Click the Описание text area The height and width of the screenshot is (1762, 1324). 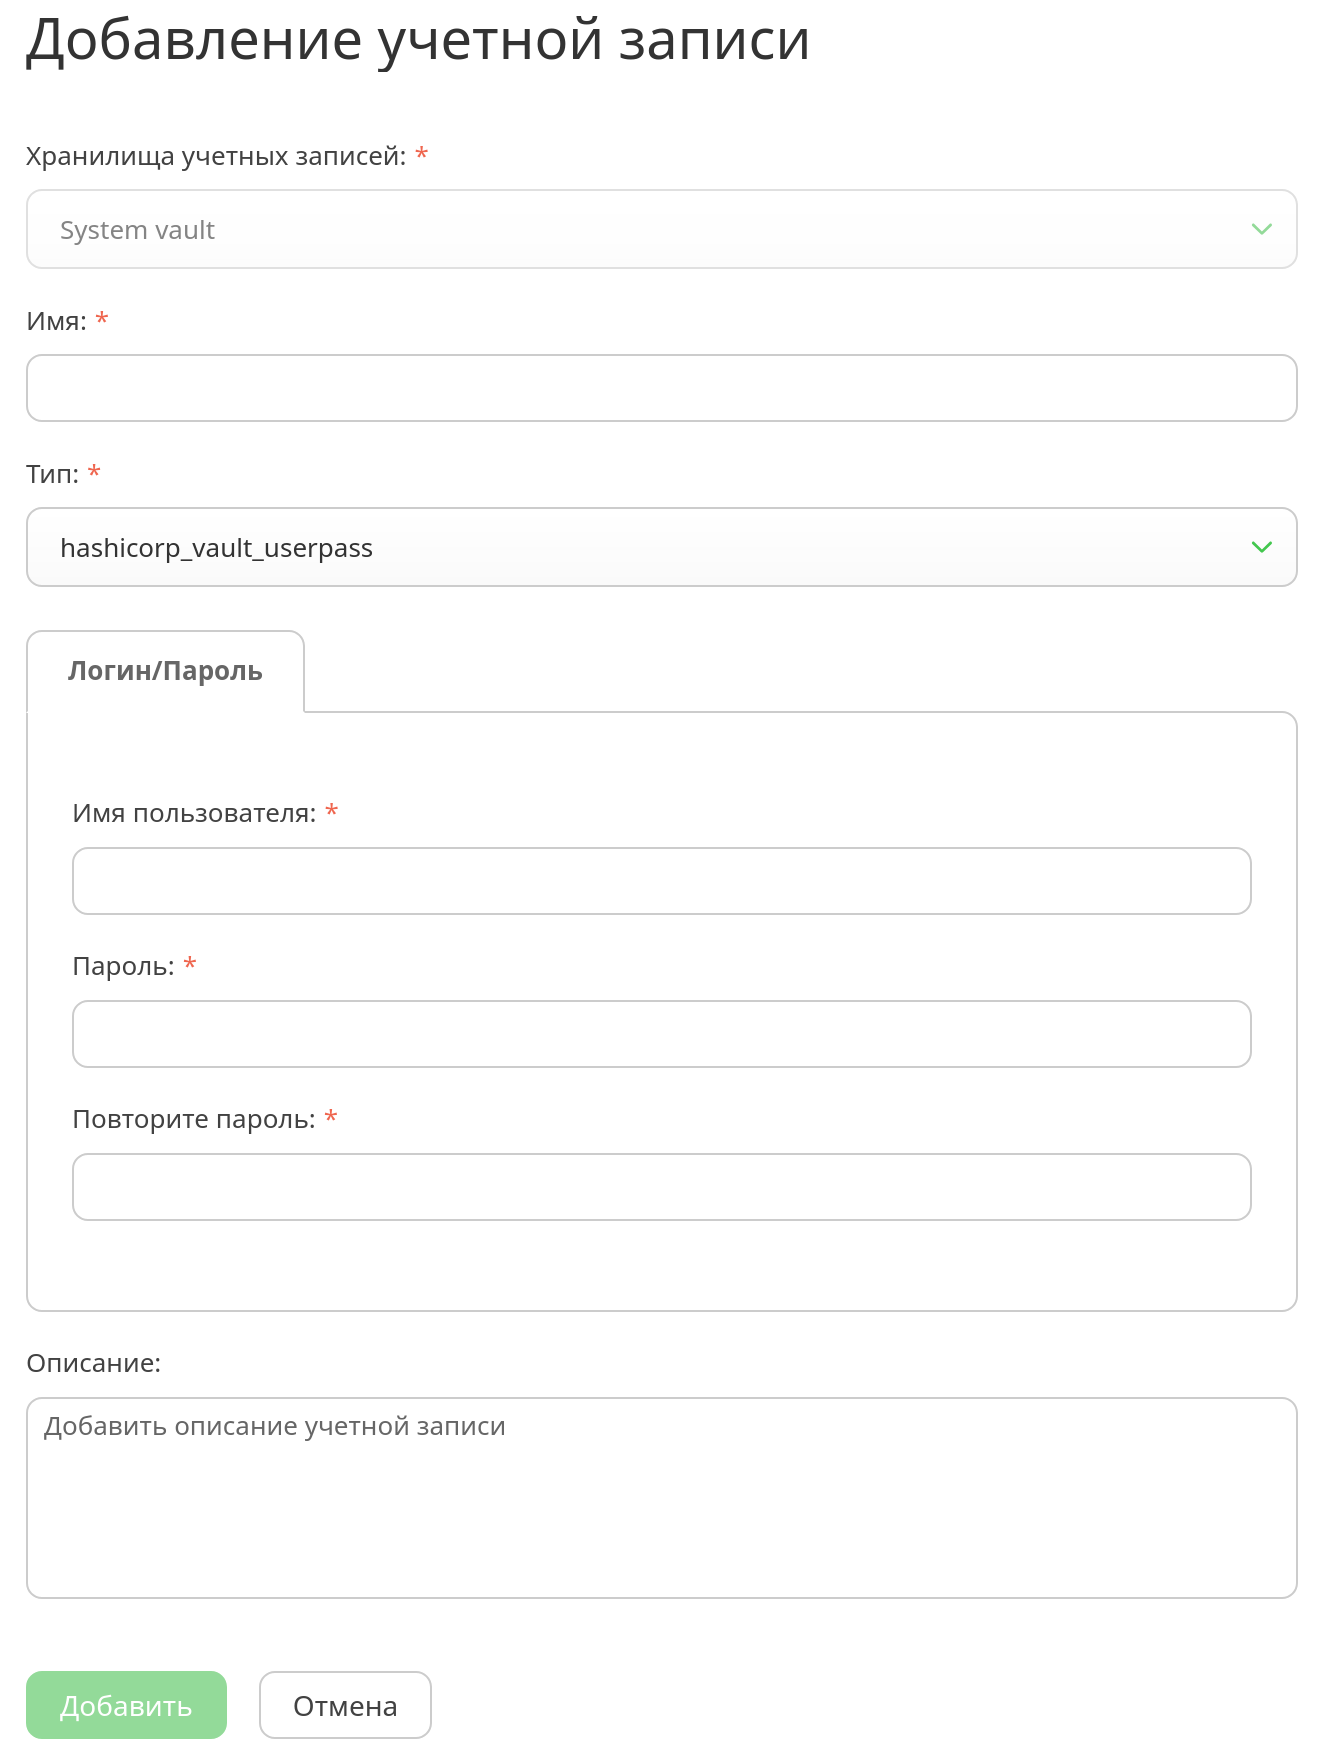pyautogui.click(x=661, y=1498)
